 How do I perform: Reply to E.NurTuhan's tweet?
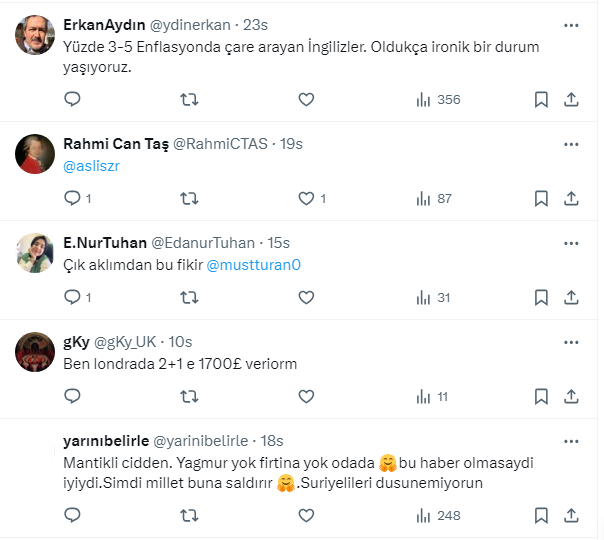click(x=72, y=297)
